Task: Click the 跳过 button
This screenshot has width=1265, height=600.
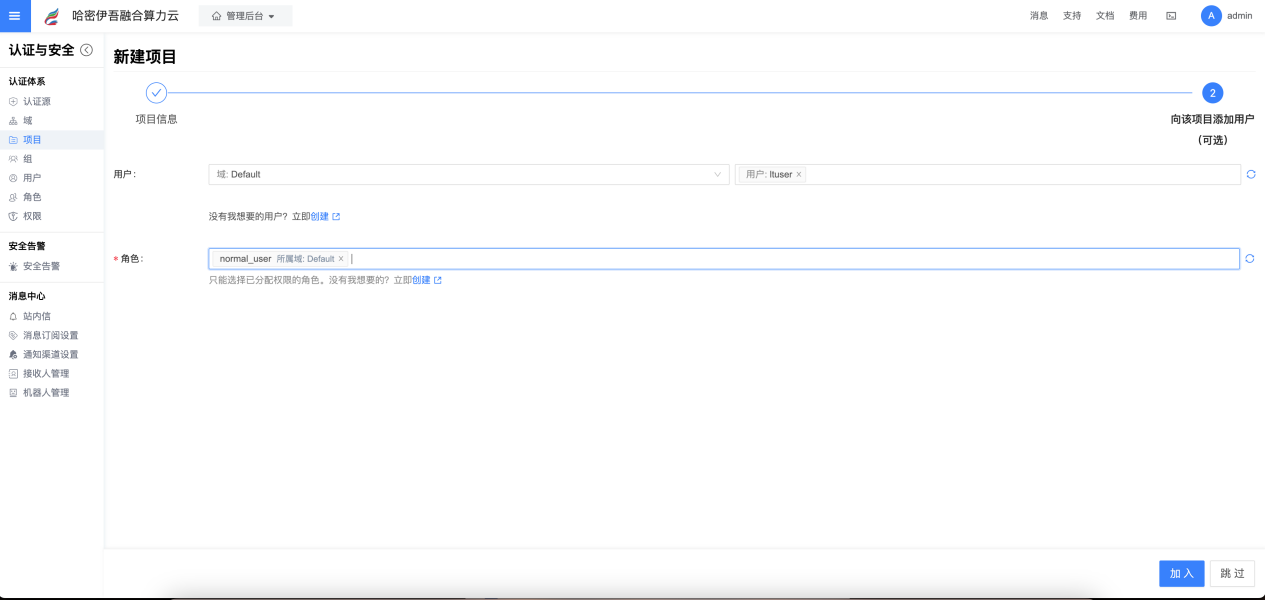Action: 1232,573
